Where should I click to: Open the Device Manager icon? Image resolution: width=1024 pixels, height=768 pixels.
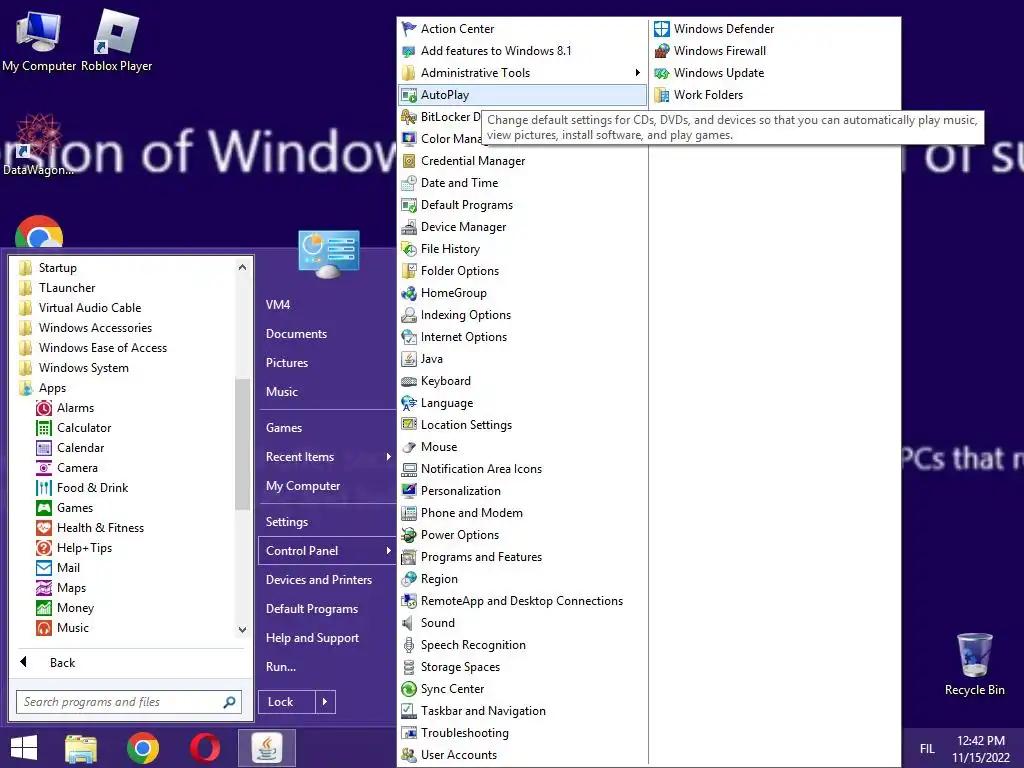click(x=409, y=227)
